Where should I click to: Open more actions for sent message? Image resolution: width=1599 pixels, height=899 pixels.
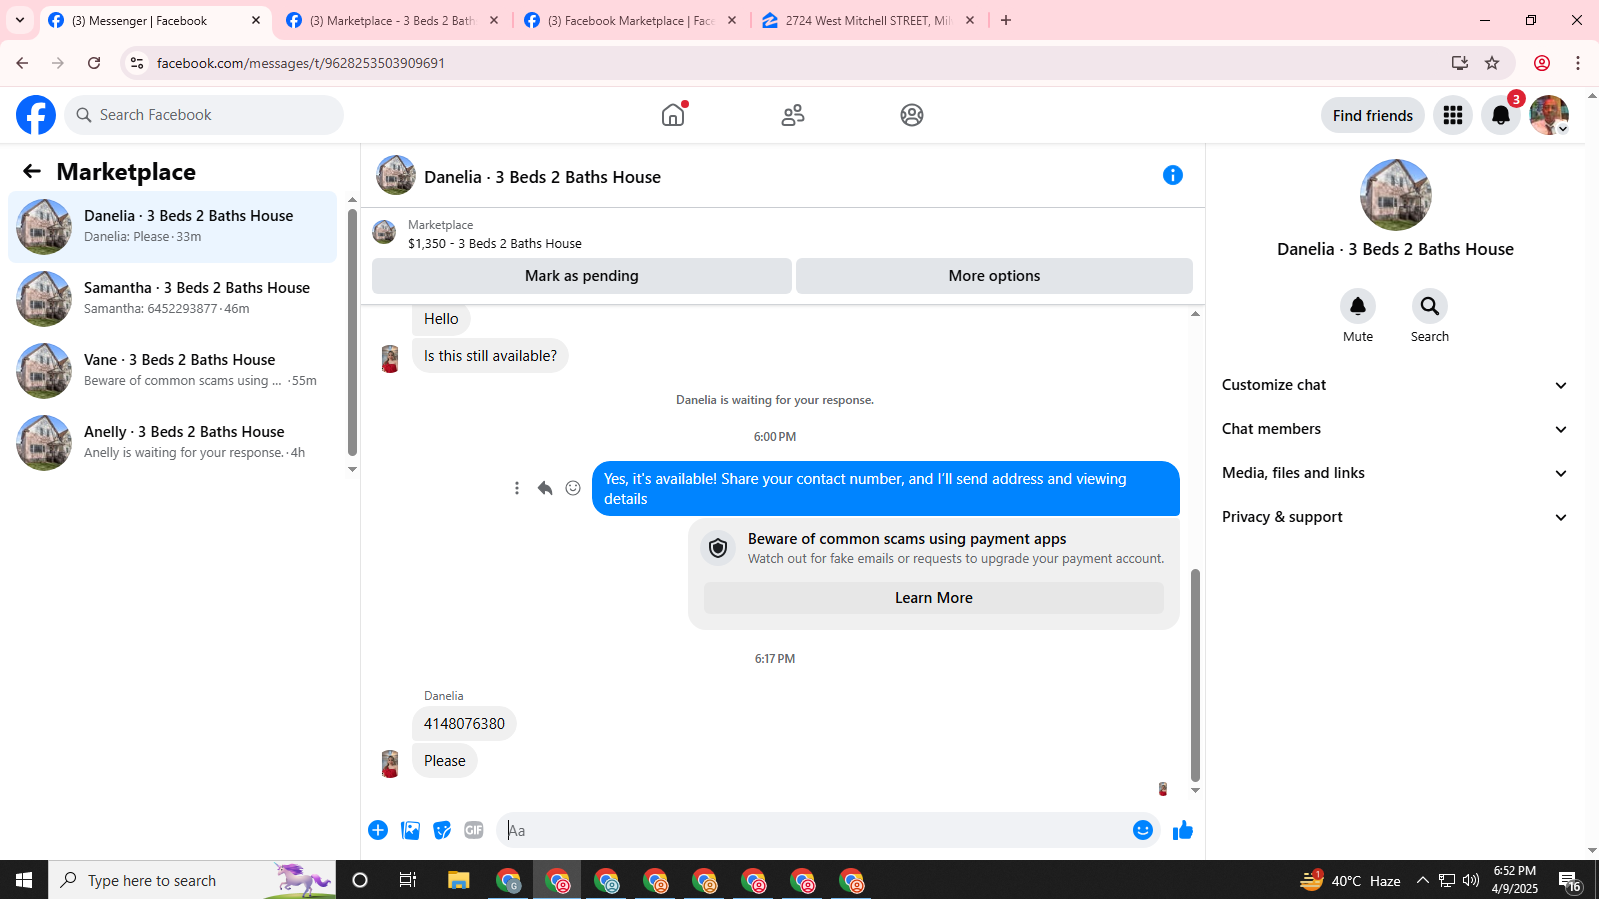point(517,488)
